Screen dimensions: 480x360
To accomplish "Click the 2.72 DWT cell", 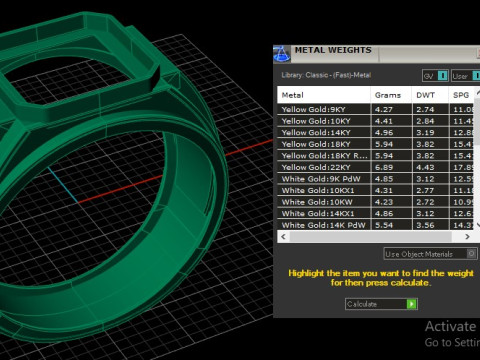I will 431,202.
